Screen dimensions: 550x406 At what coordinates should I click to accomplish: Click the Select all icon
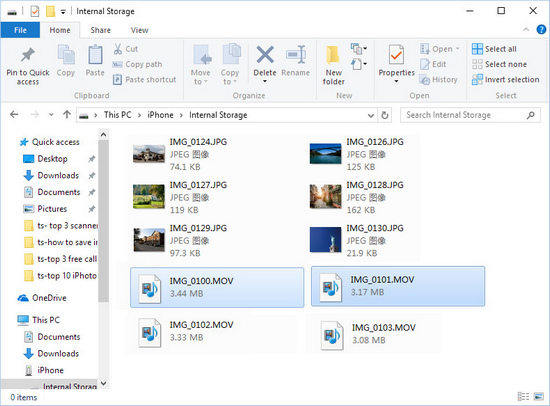tap(477, 49)
